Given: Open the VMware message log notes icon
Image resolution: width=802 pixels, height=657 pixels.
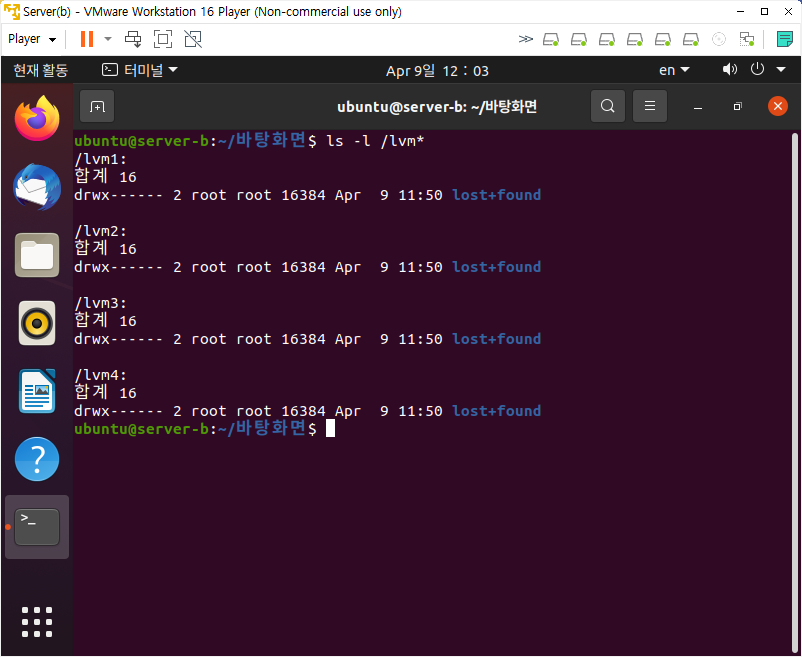Looking at the screenshot, I should point(785,39).
